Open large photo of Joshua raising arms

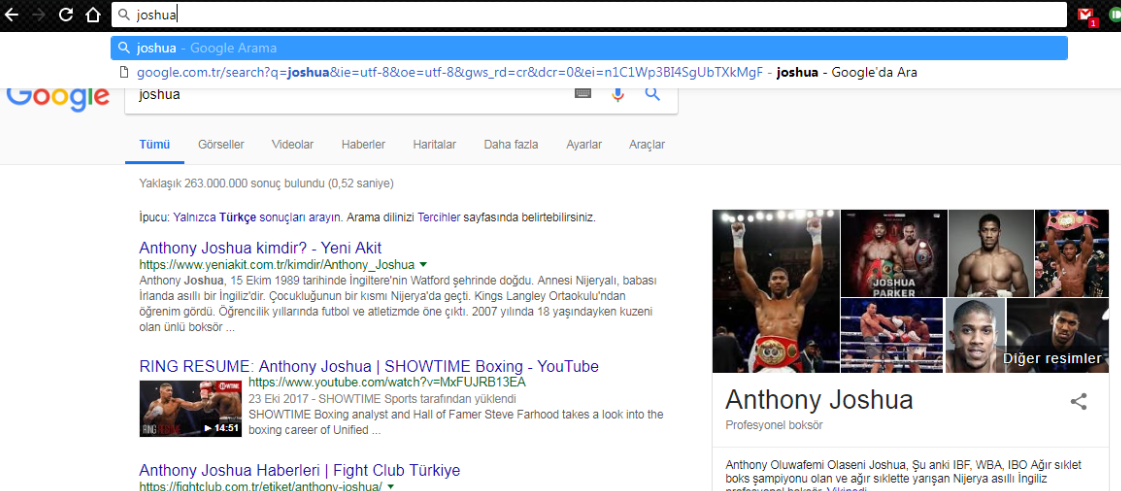[776, 291]
